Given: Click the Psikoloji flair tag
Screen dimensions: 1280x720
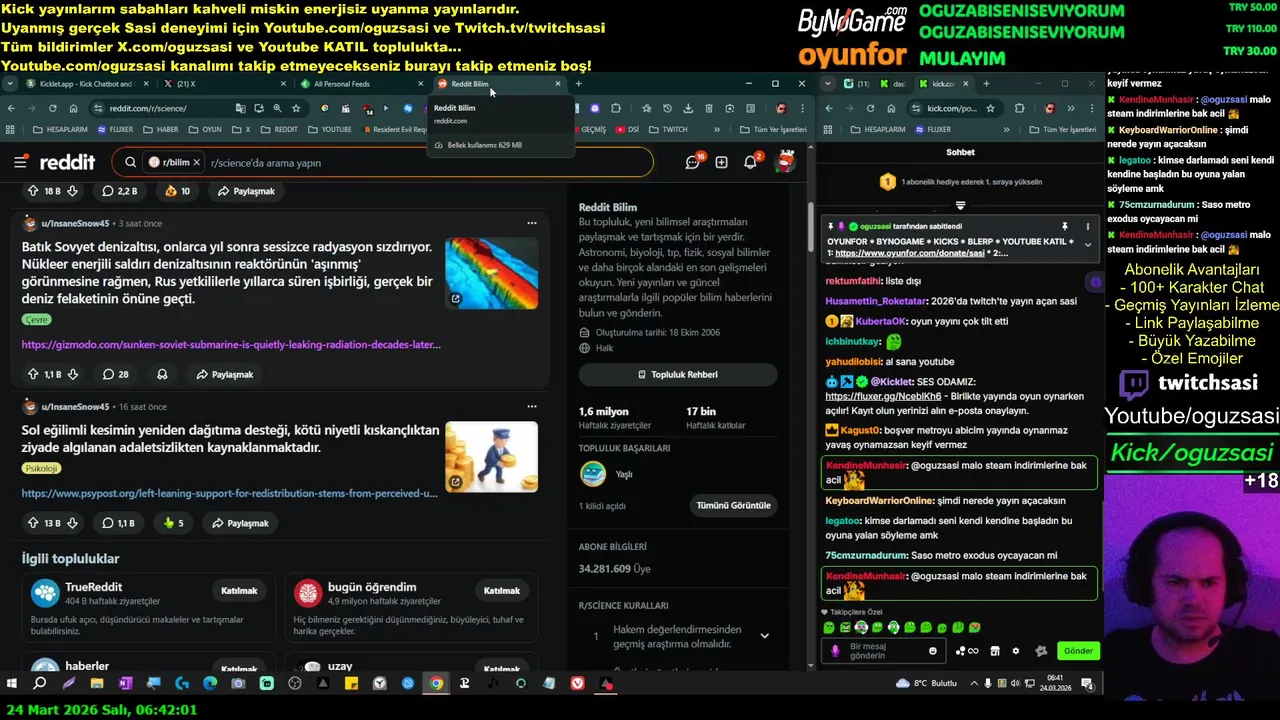Looking at the screenshot, I should click(x=42, y=468).
